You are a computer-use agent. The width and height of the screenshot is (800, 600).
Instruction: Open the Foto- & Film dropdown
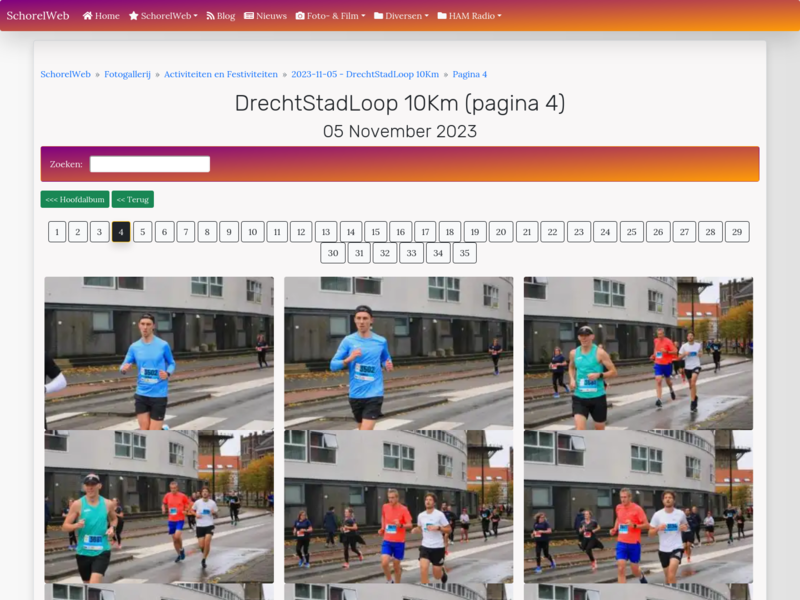(331, 16)
